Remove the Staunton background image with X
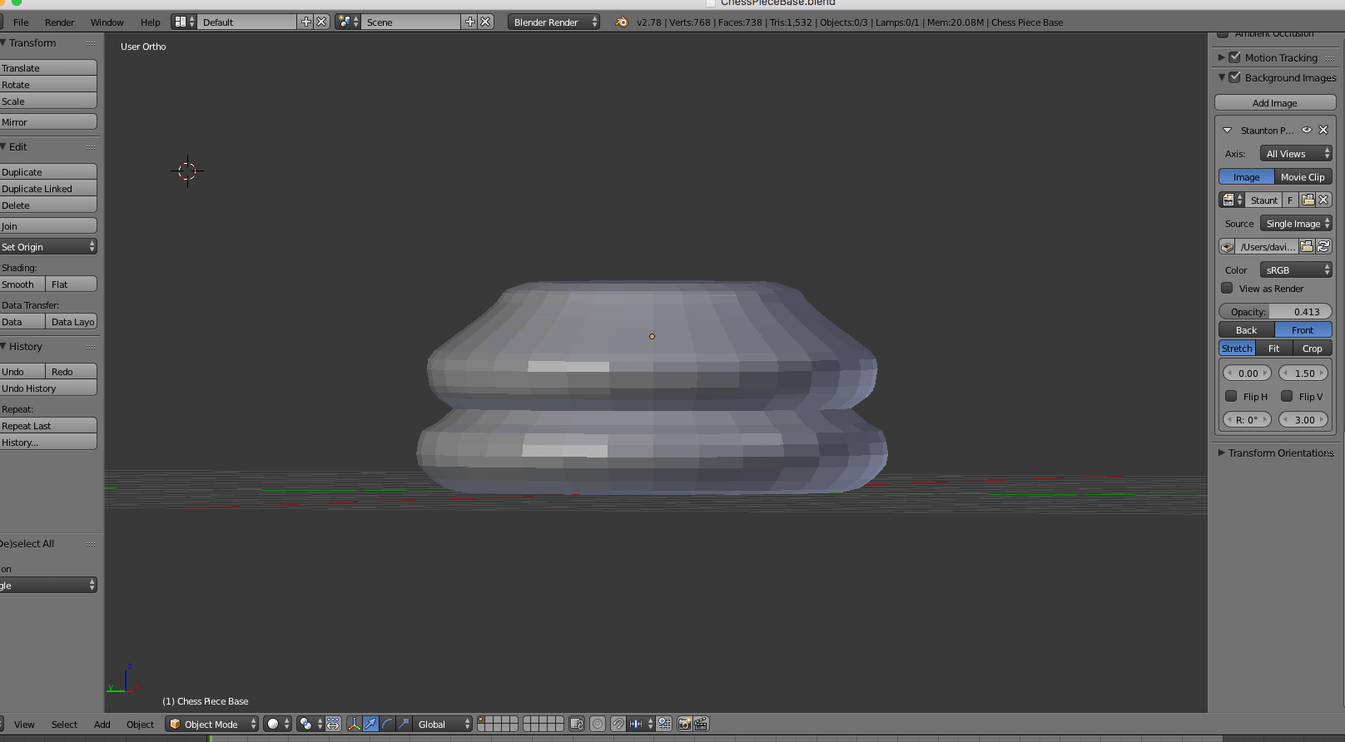 click(1323, 130)
